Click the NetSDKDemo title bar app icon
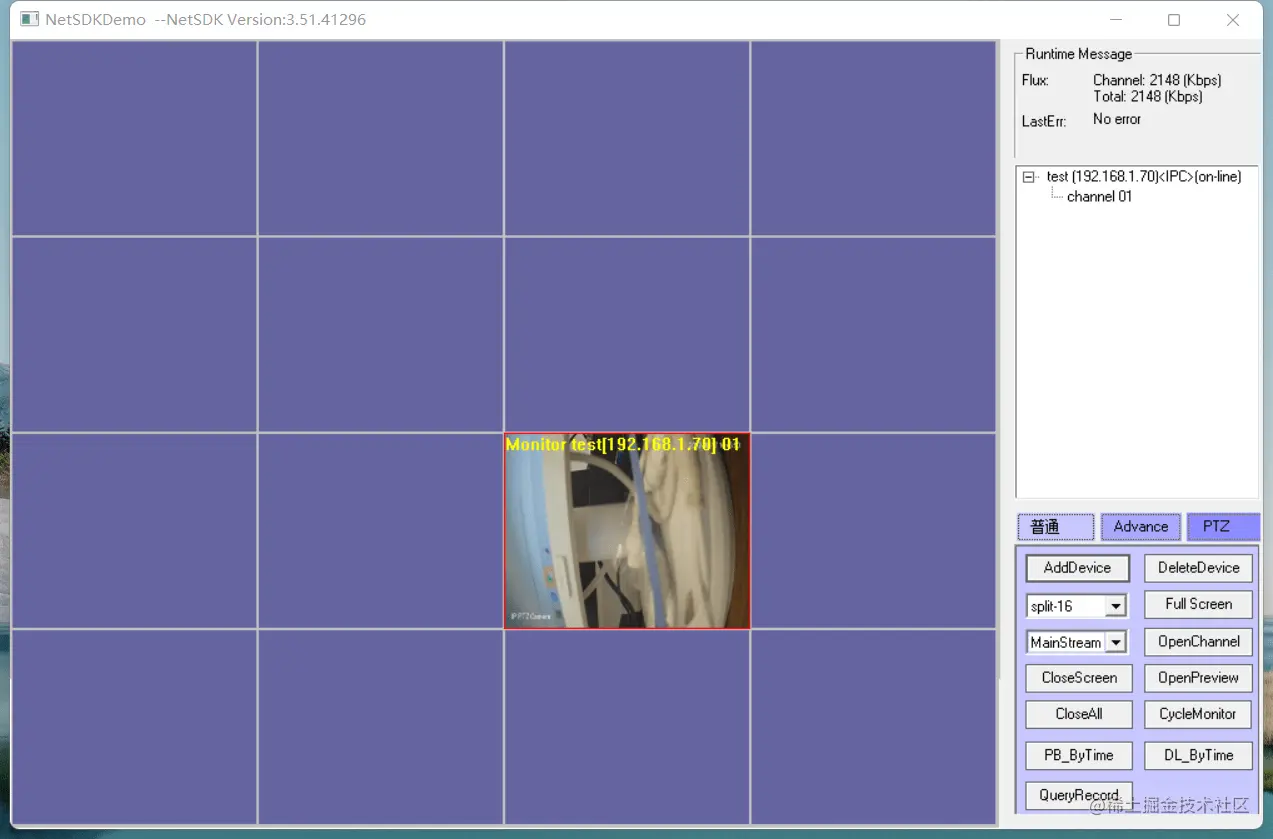This screenshot has height=839, width=1273. tap(30, 19)
